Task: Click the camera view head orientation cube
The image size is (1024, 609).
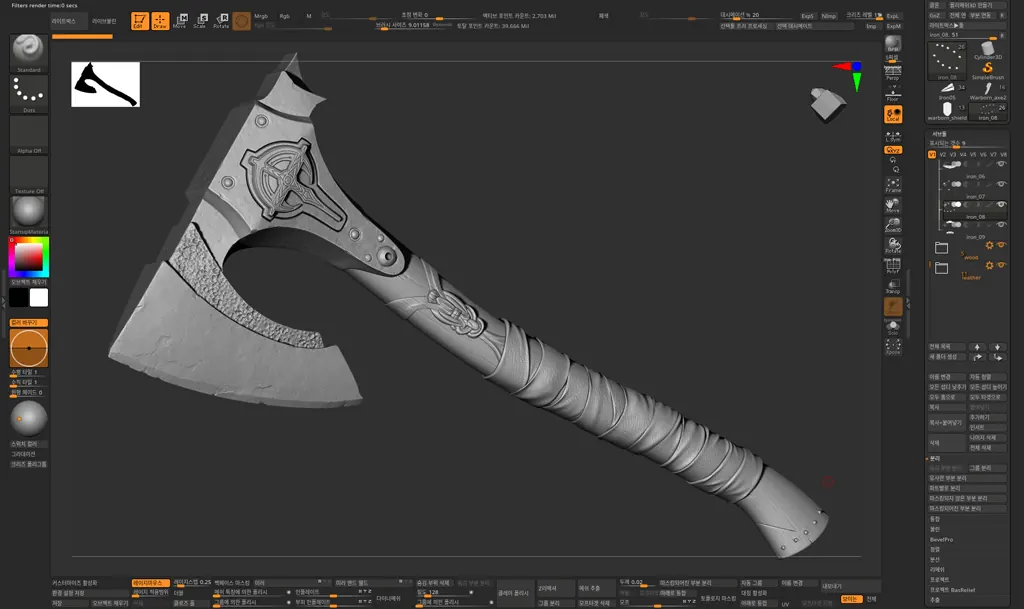Action: tap(827, 104)
